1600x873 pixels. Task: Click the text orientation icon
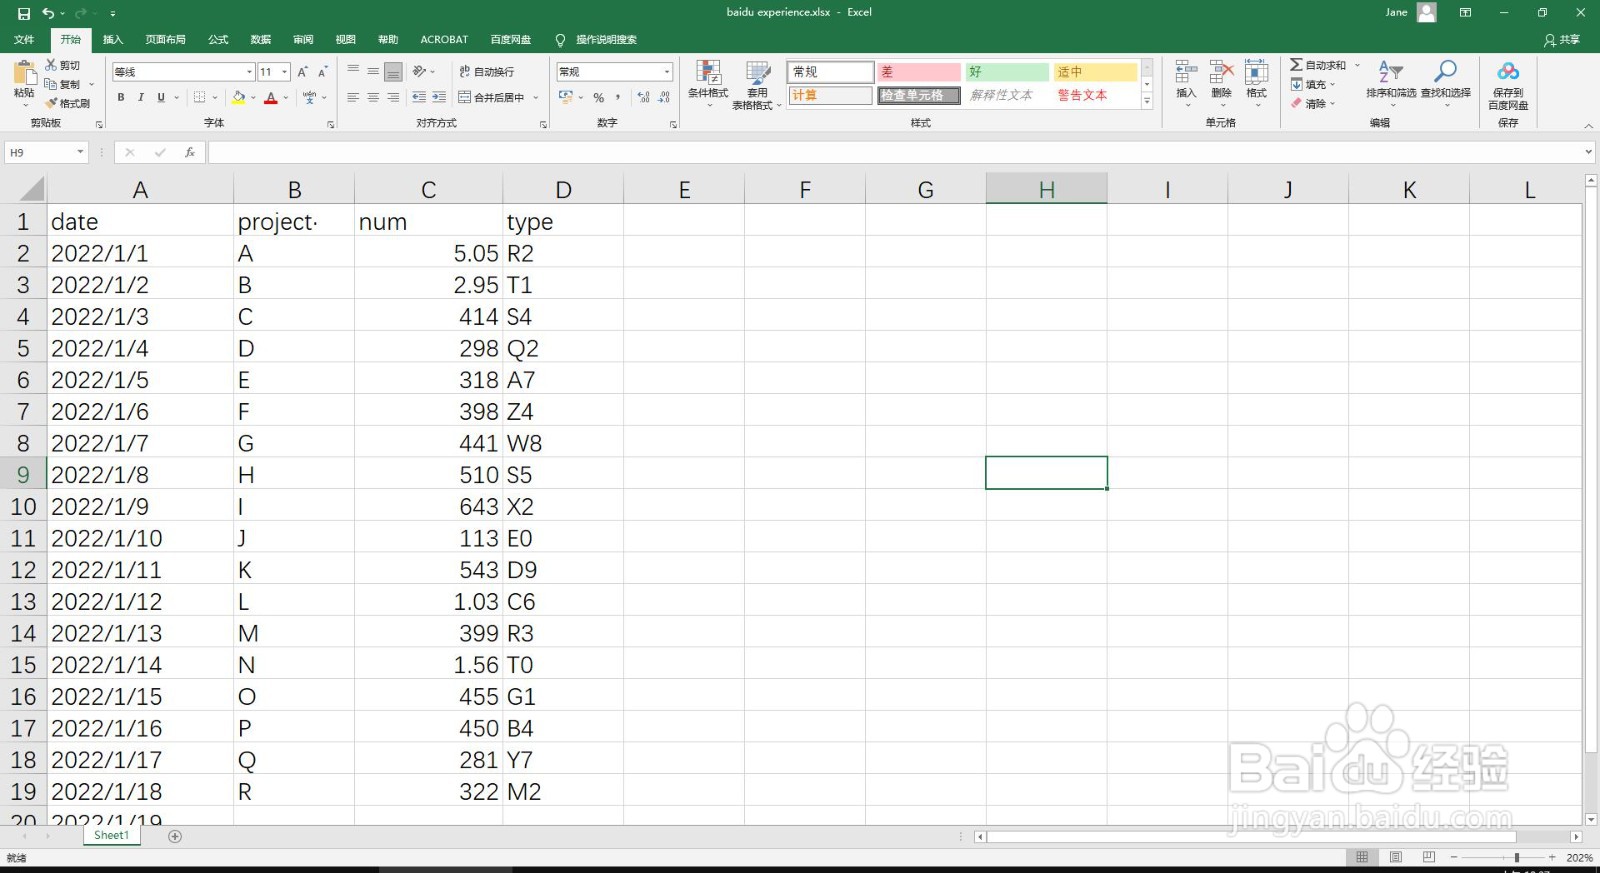point(419,71)
